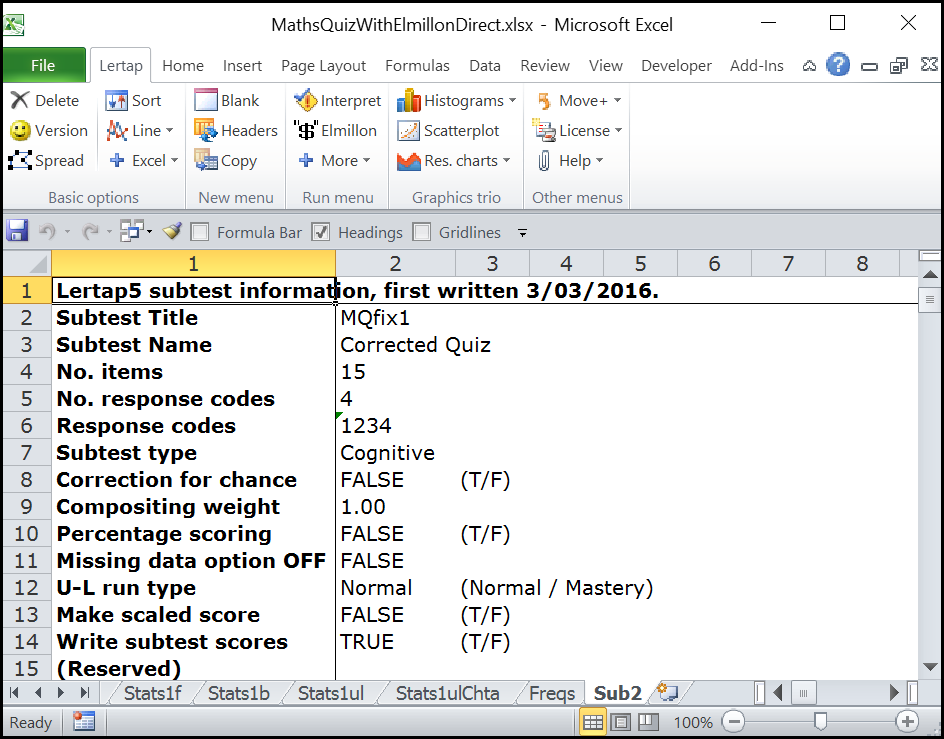
Task: Click the vertical scrollbar thumb
Action: tap(929, 299)
